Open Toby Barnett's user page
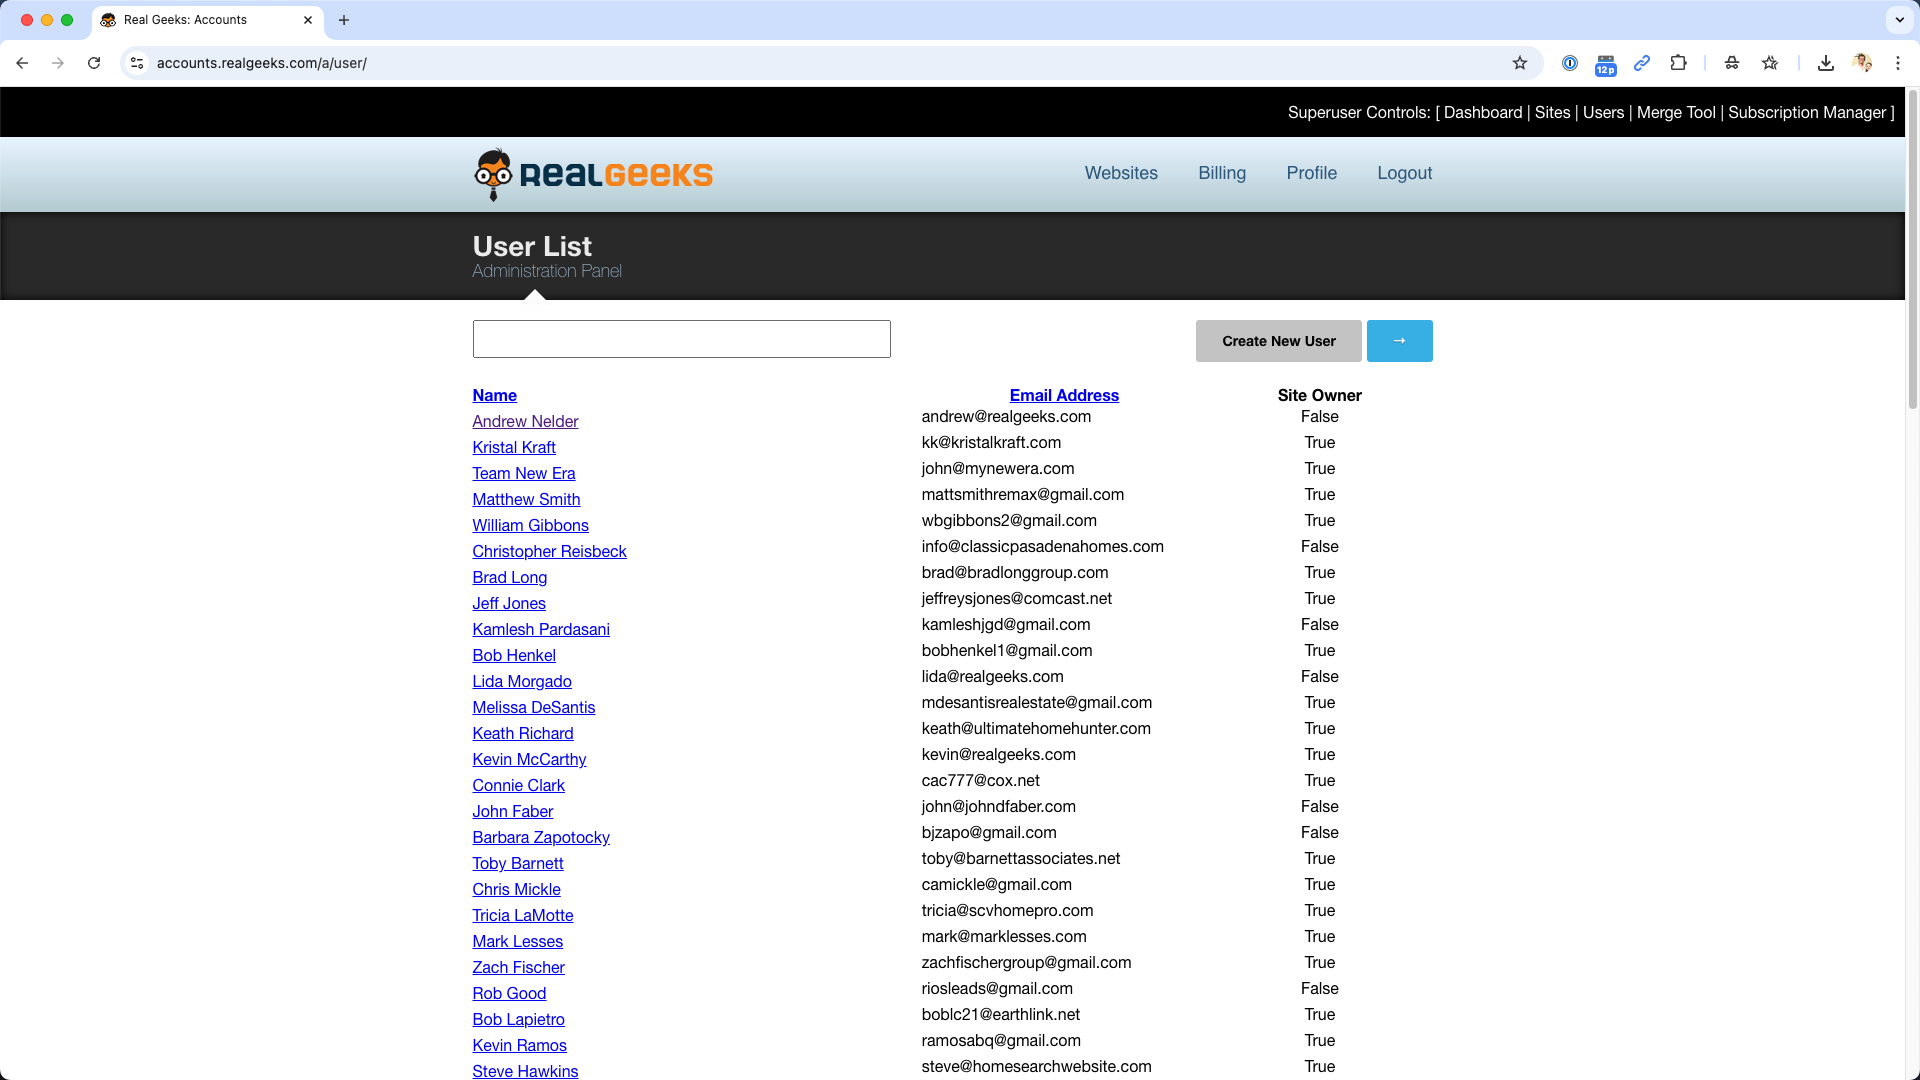The height and width of the screenshot is (1080, 1920). click(518, 864)
